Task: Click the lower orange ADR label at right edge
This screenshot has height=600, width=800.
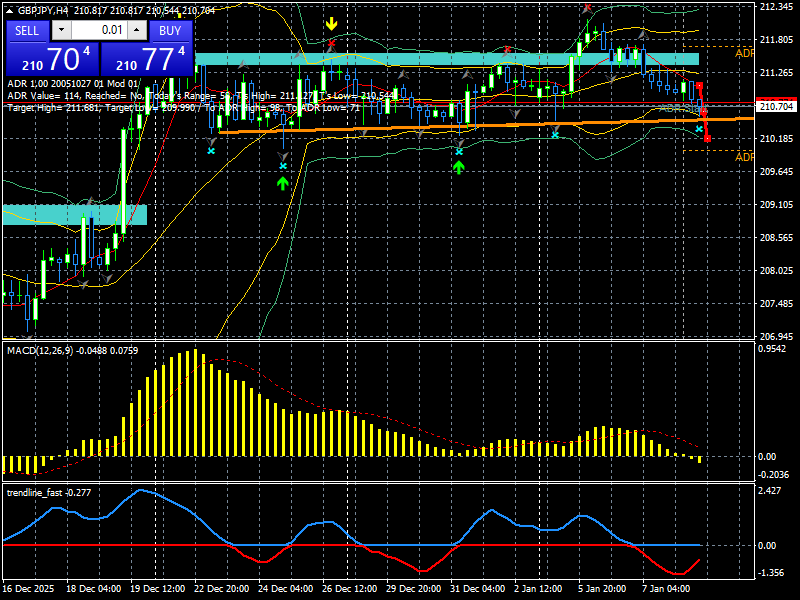Action: 744,157
